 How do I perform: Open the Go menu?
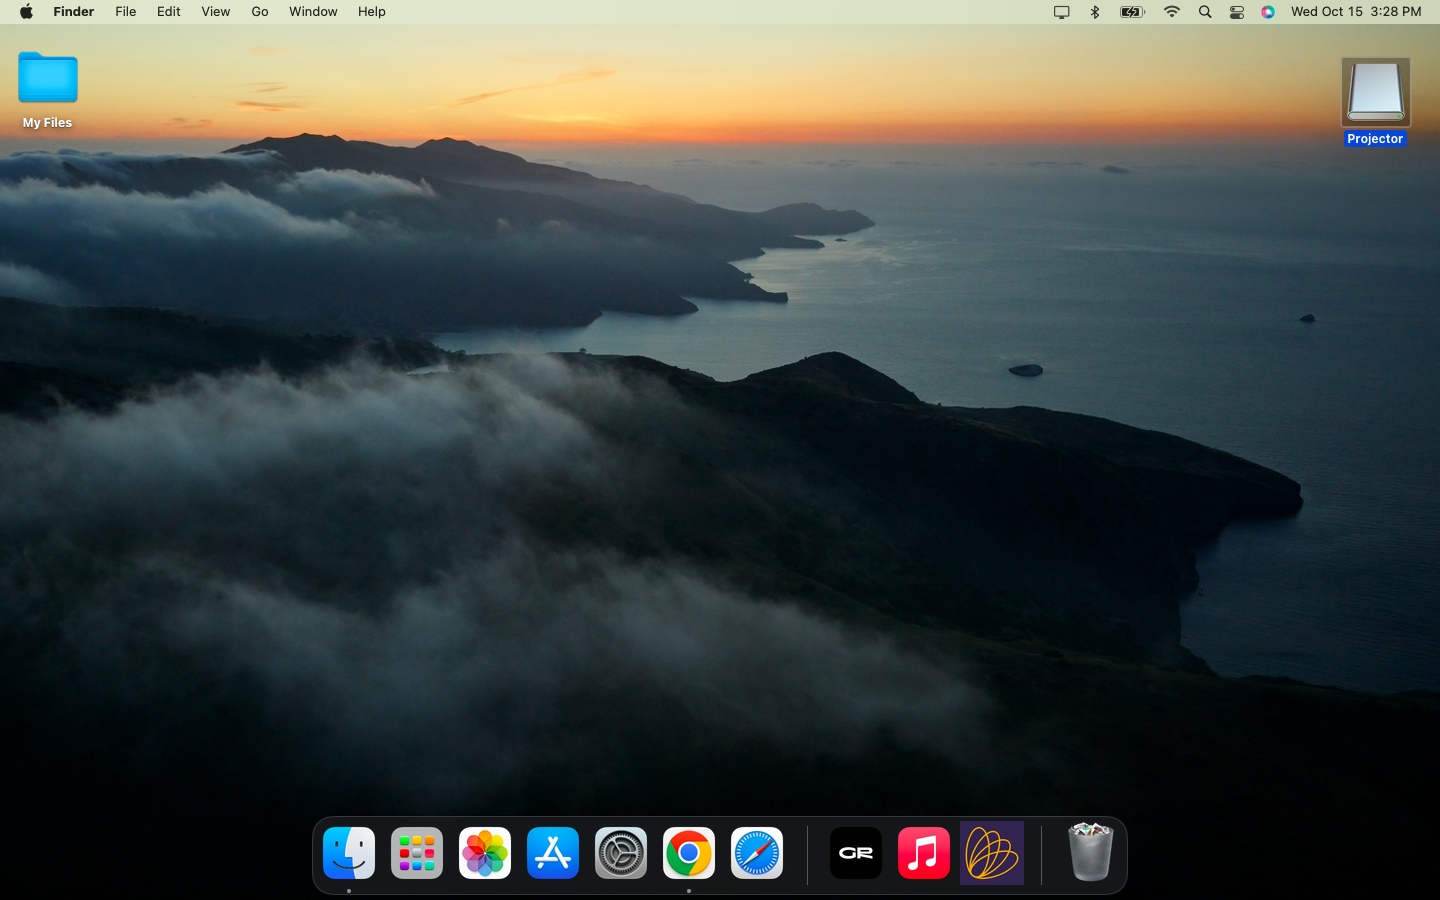260,12
